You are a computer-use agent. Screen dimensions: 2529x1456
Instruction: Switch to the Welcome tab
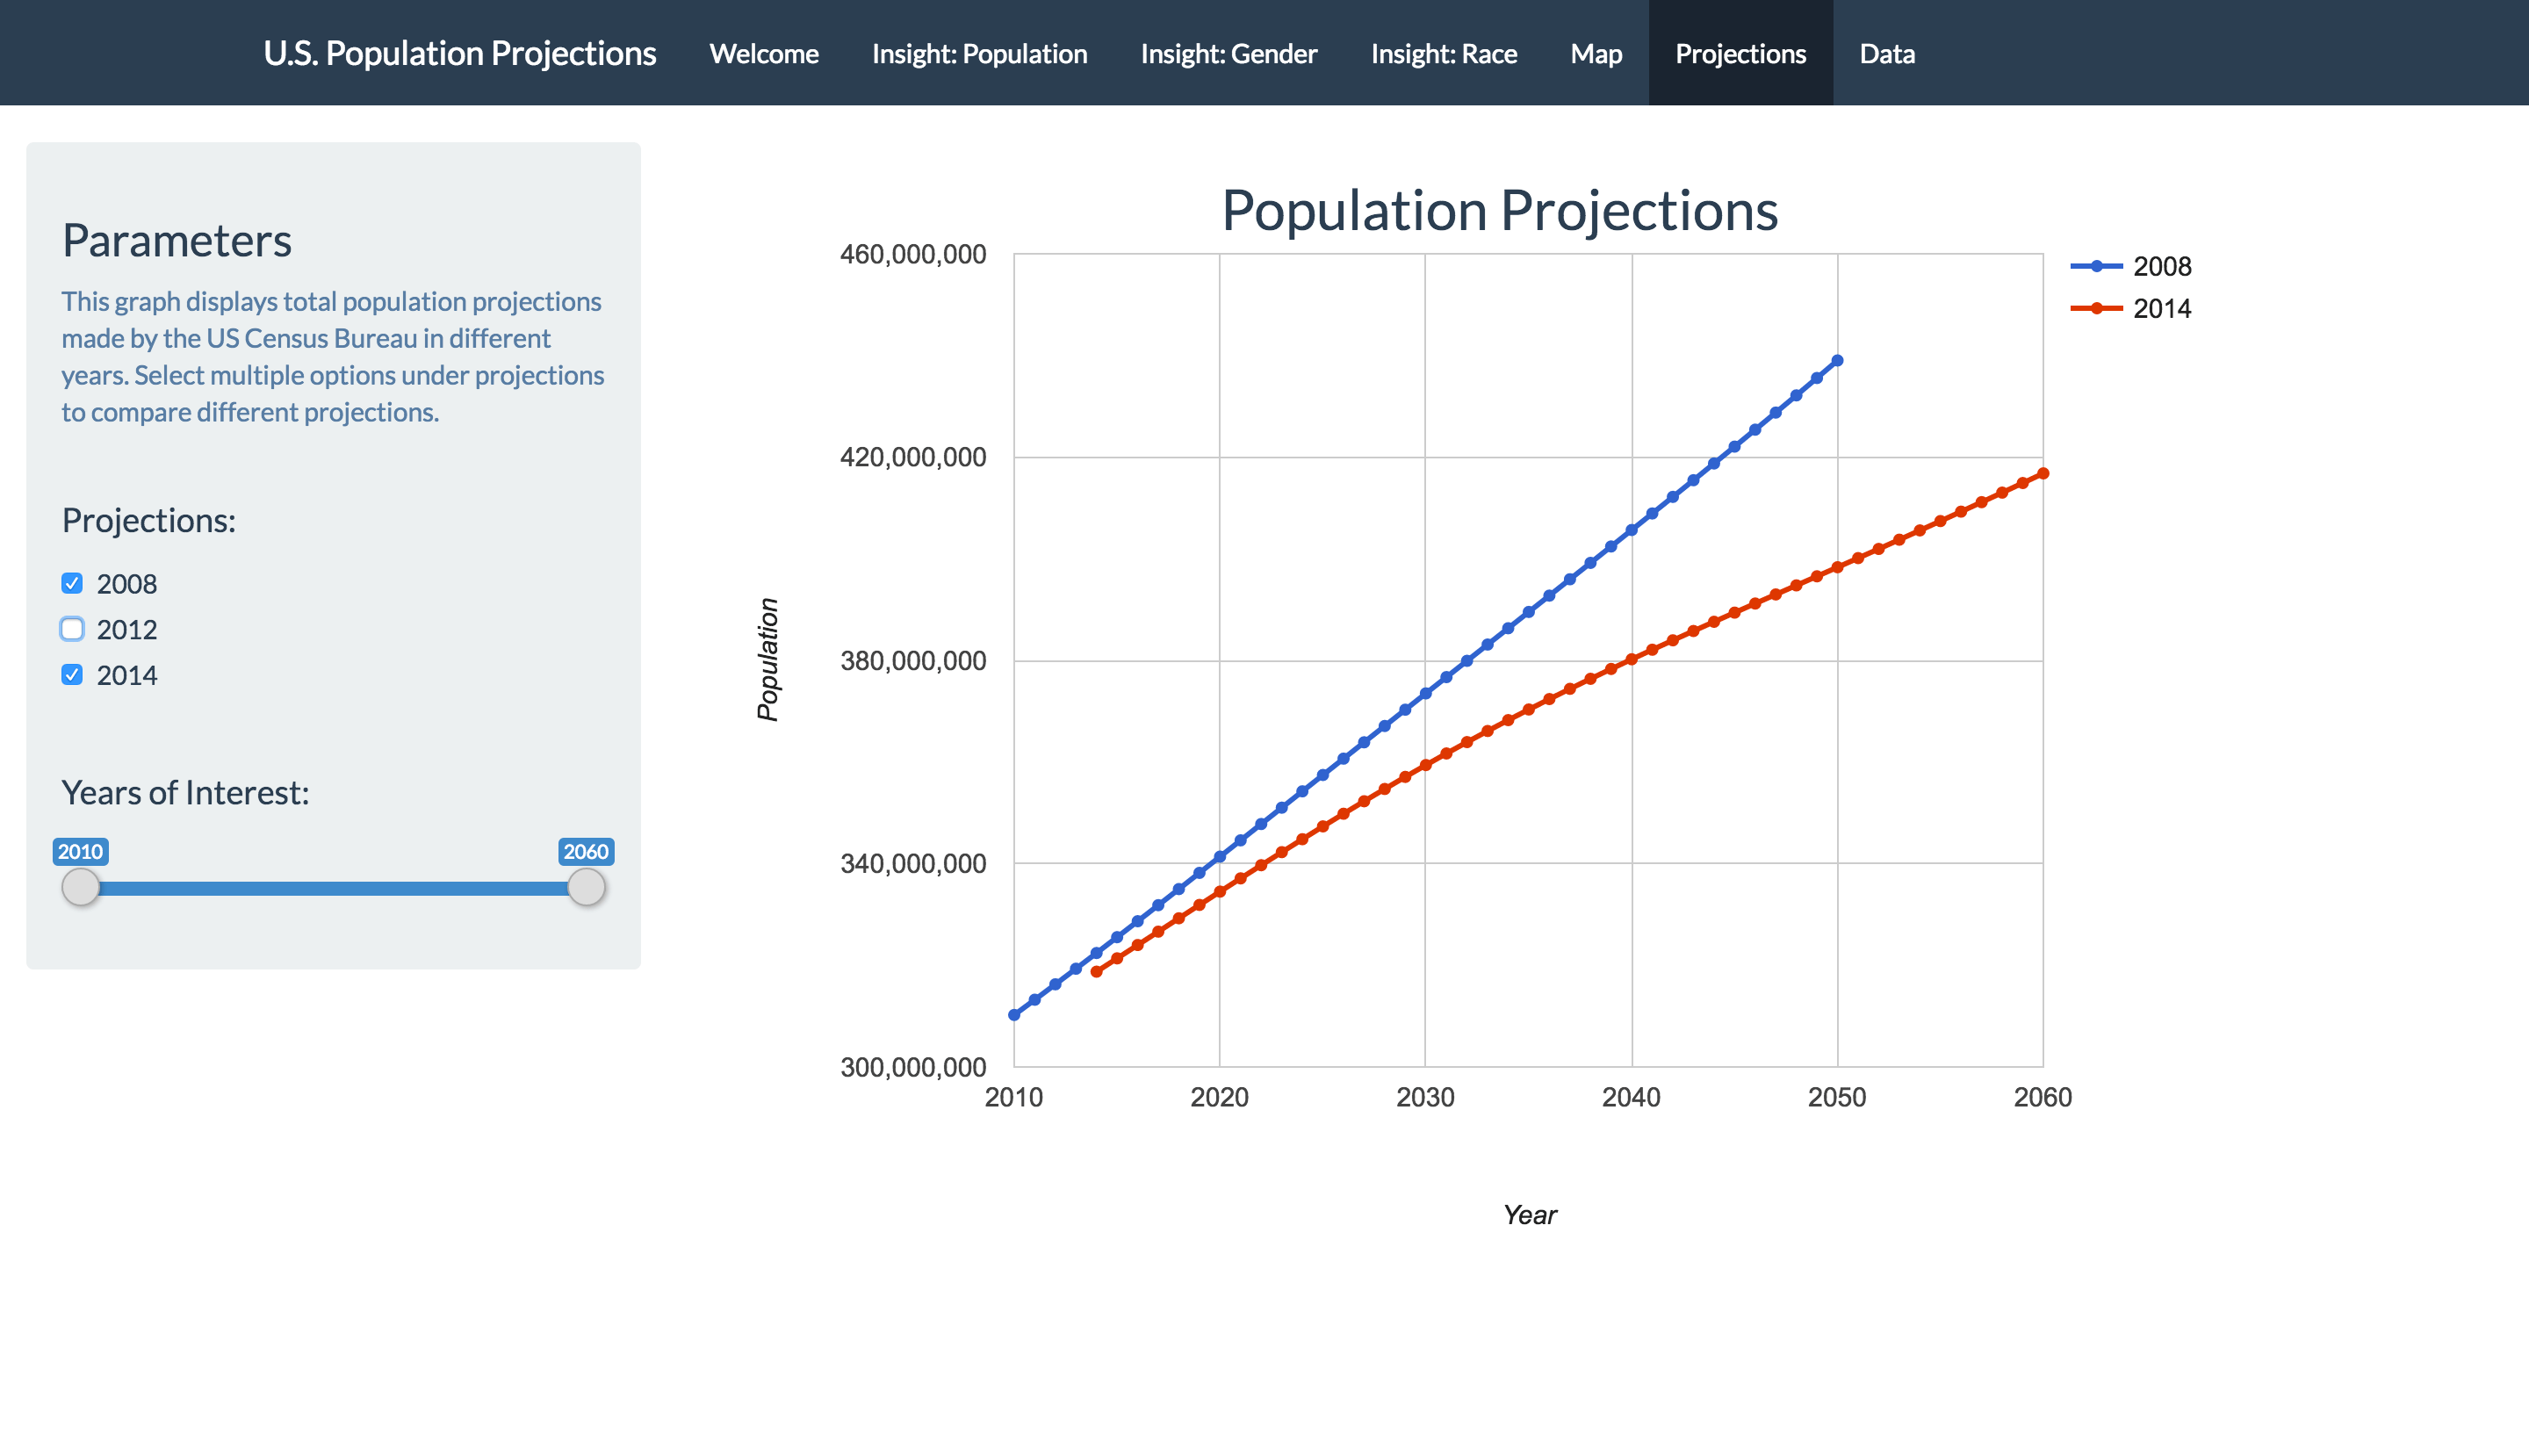pyautogui.click(x=764, y=53)
